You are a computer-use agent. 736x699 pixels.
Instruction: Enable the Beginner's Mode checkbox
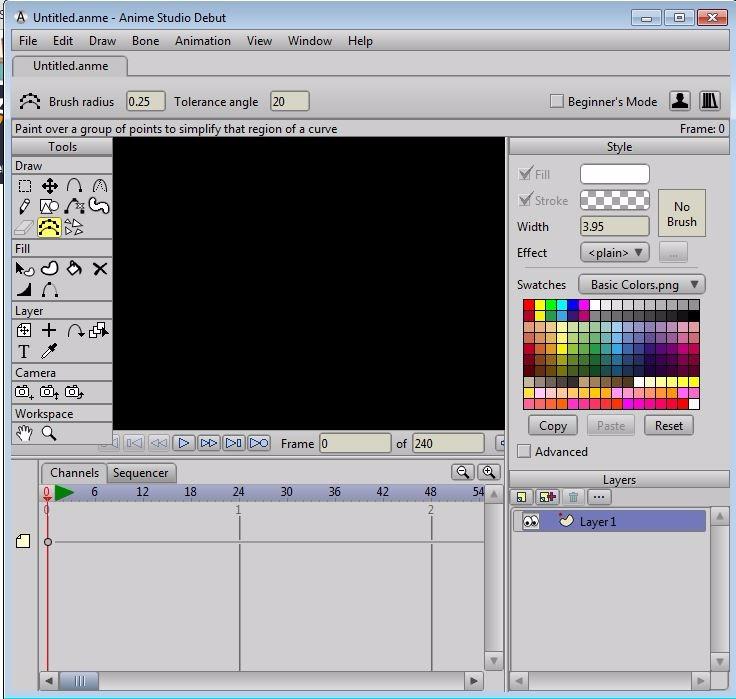click(557, 101)
